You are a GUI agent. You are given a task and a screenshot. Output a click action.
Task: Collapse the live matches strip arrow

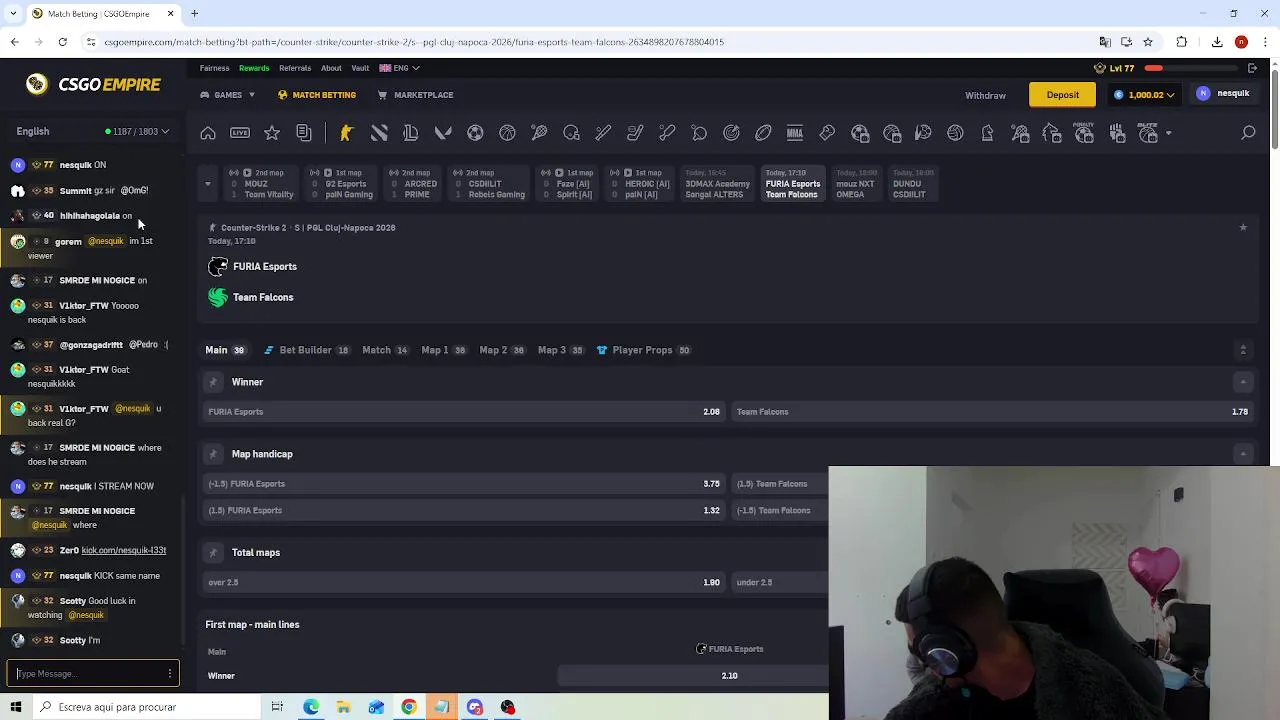click(207, 184)
